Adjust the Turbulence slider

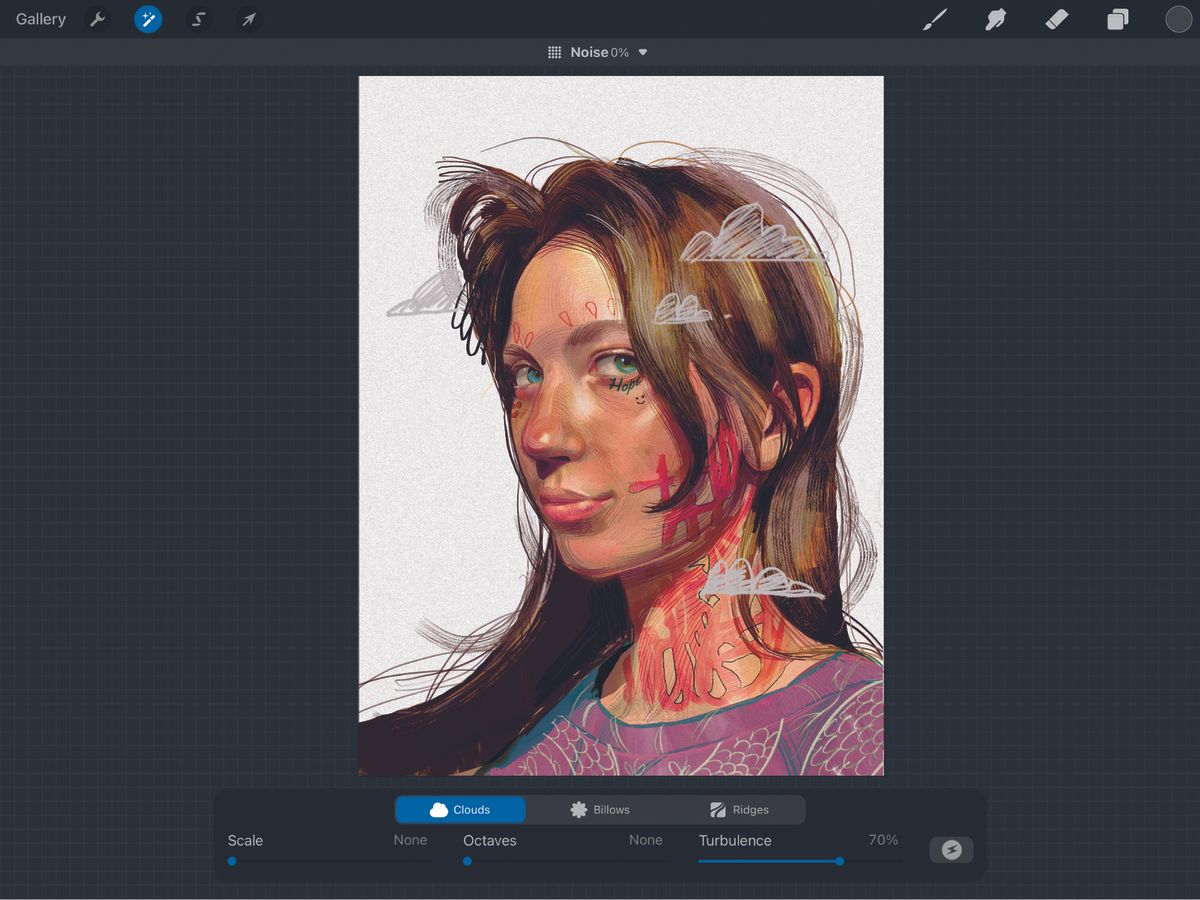coord(838,861)
